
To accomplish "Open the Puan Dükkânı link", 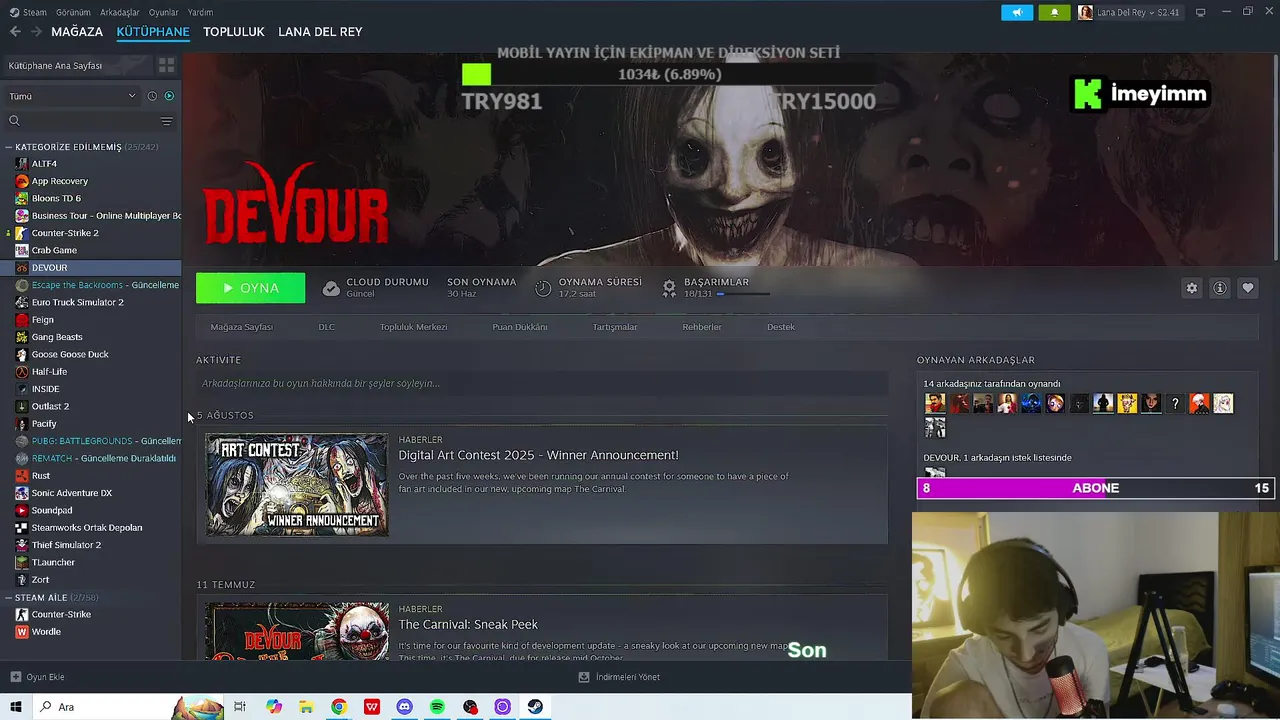I will click(519, 327).
